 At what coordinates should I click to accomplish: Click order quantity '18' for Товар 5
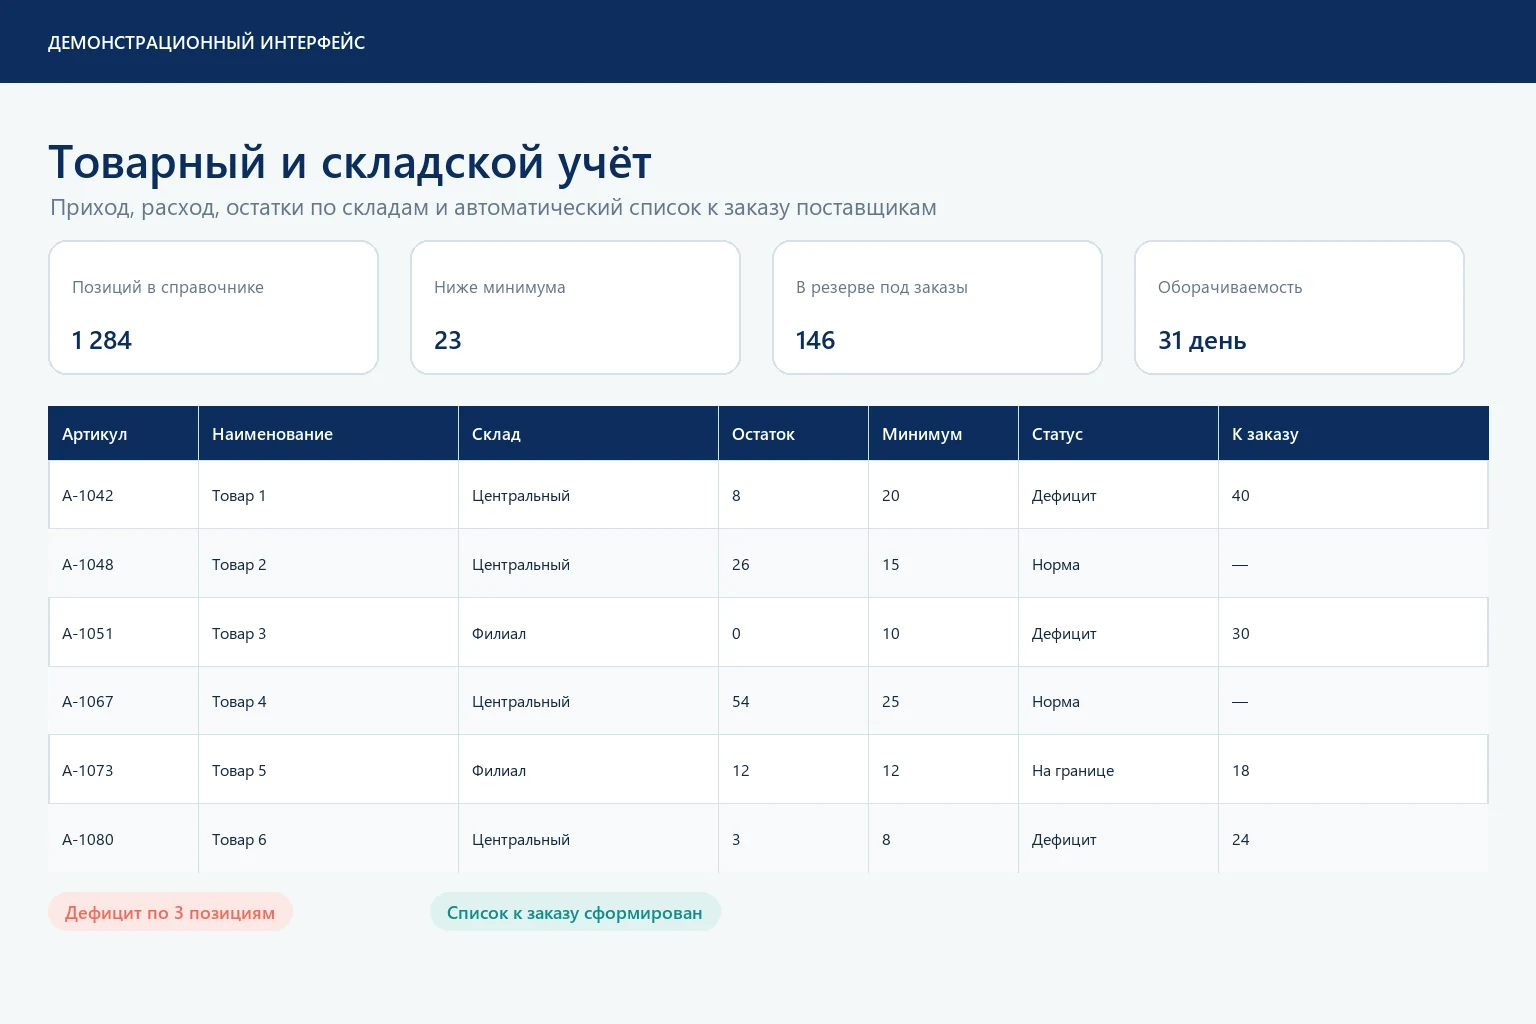1241,770
